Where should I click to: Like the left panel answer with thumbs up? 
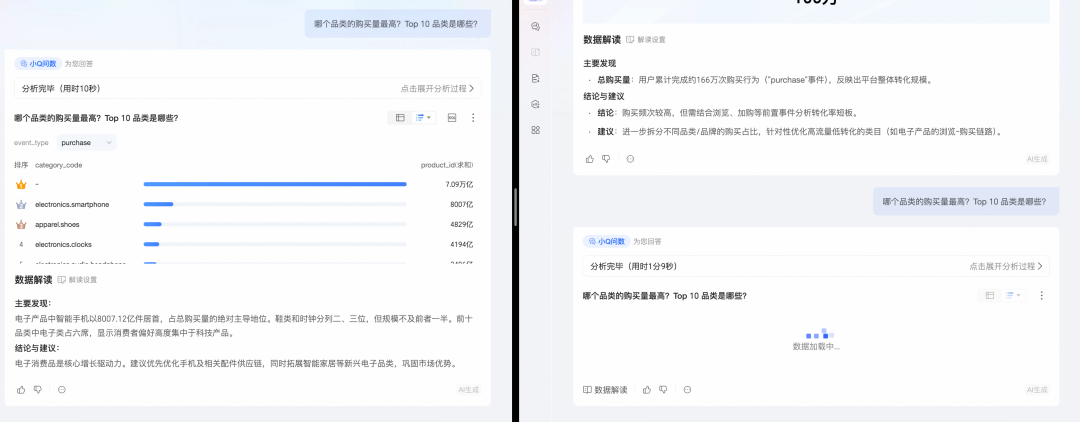(x=21, y=390)
